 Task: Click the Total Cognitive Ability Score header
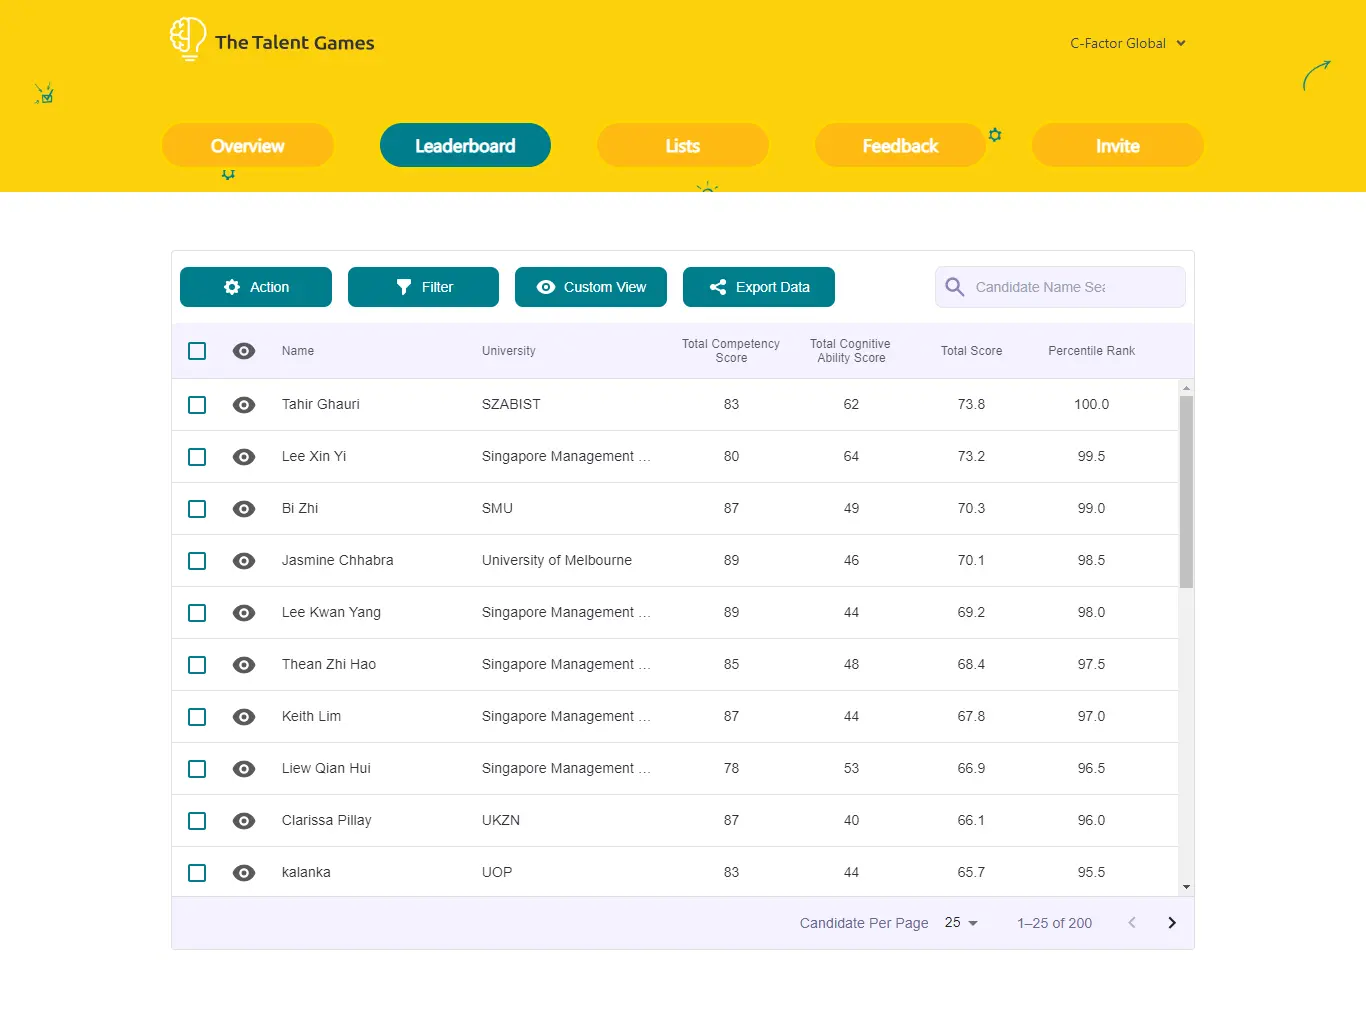pyautogui.click(x=851, y=351)
